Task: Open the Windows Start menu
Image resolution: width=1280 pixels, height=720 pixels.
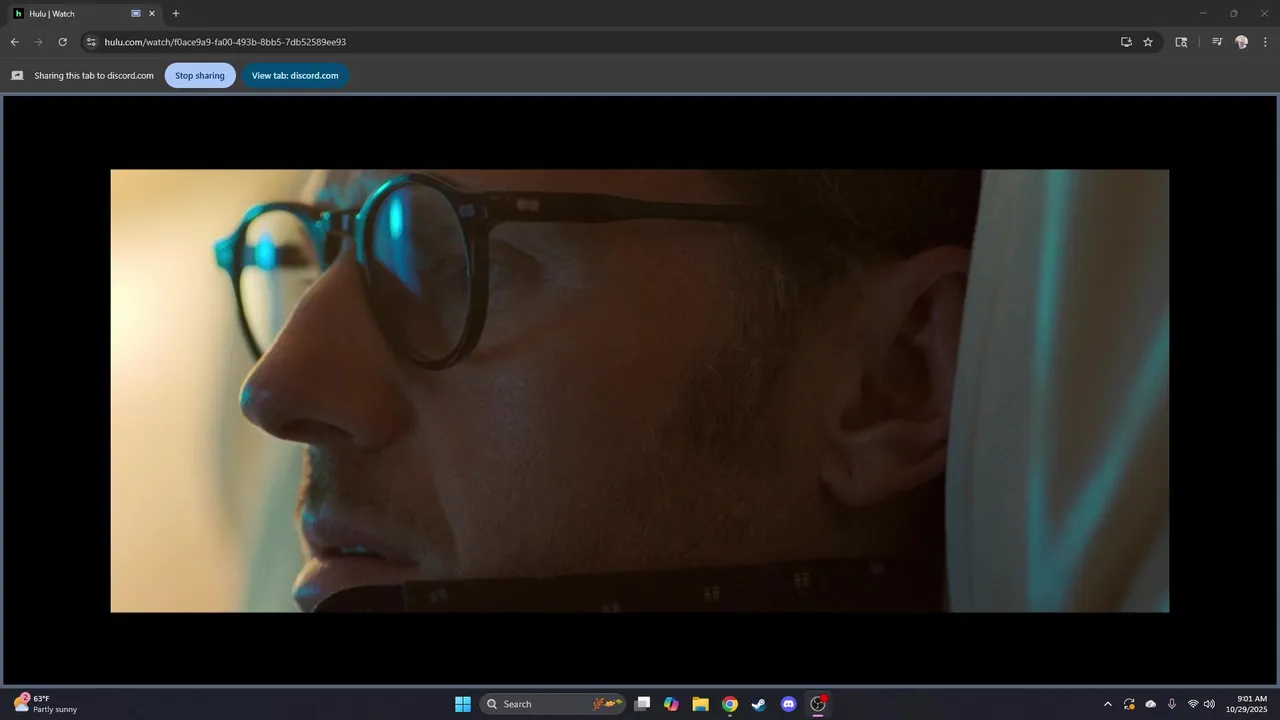Action: tap(463, 704)
